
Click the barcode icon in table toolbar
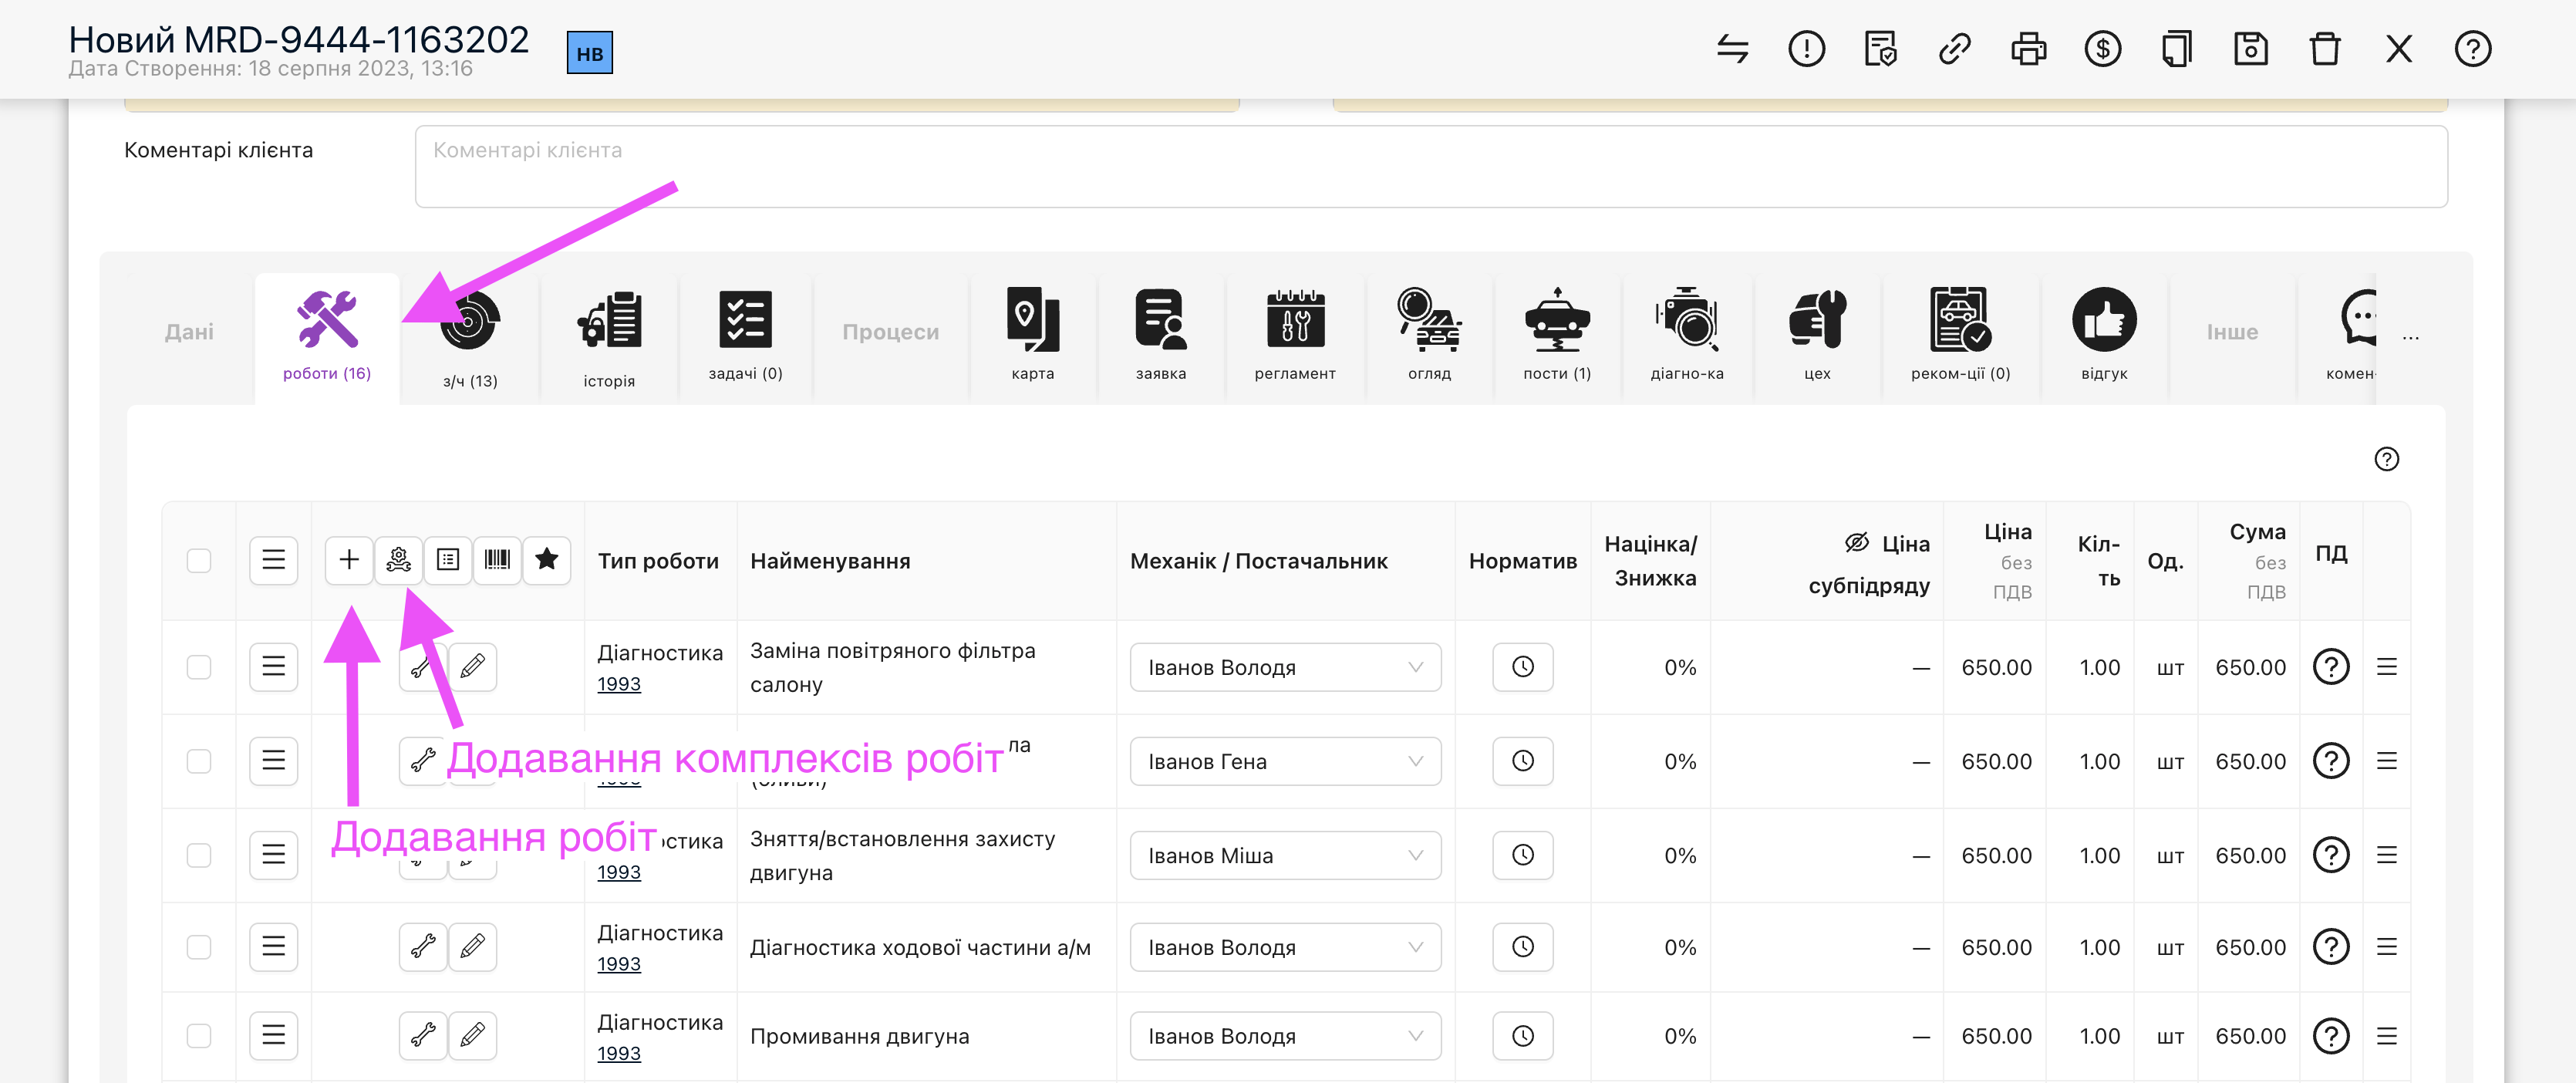pyautogui.click(x=497, y=559)
